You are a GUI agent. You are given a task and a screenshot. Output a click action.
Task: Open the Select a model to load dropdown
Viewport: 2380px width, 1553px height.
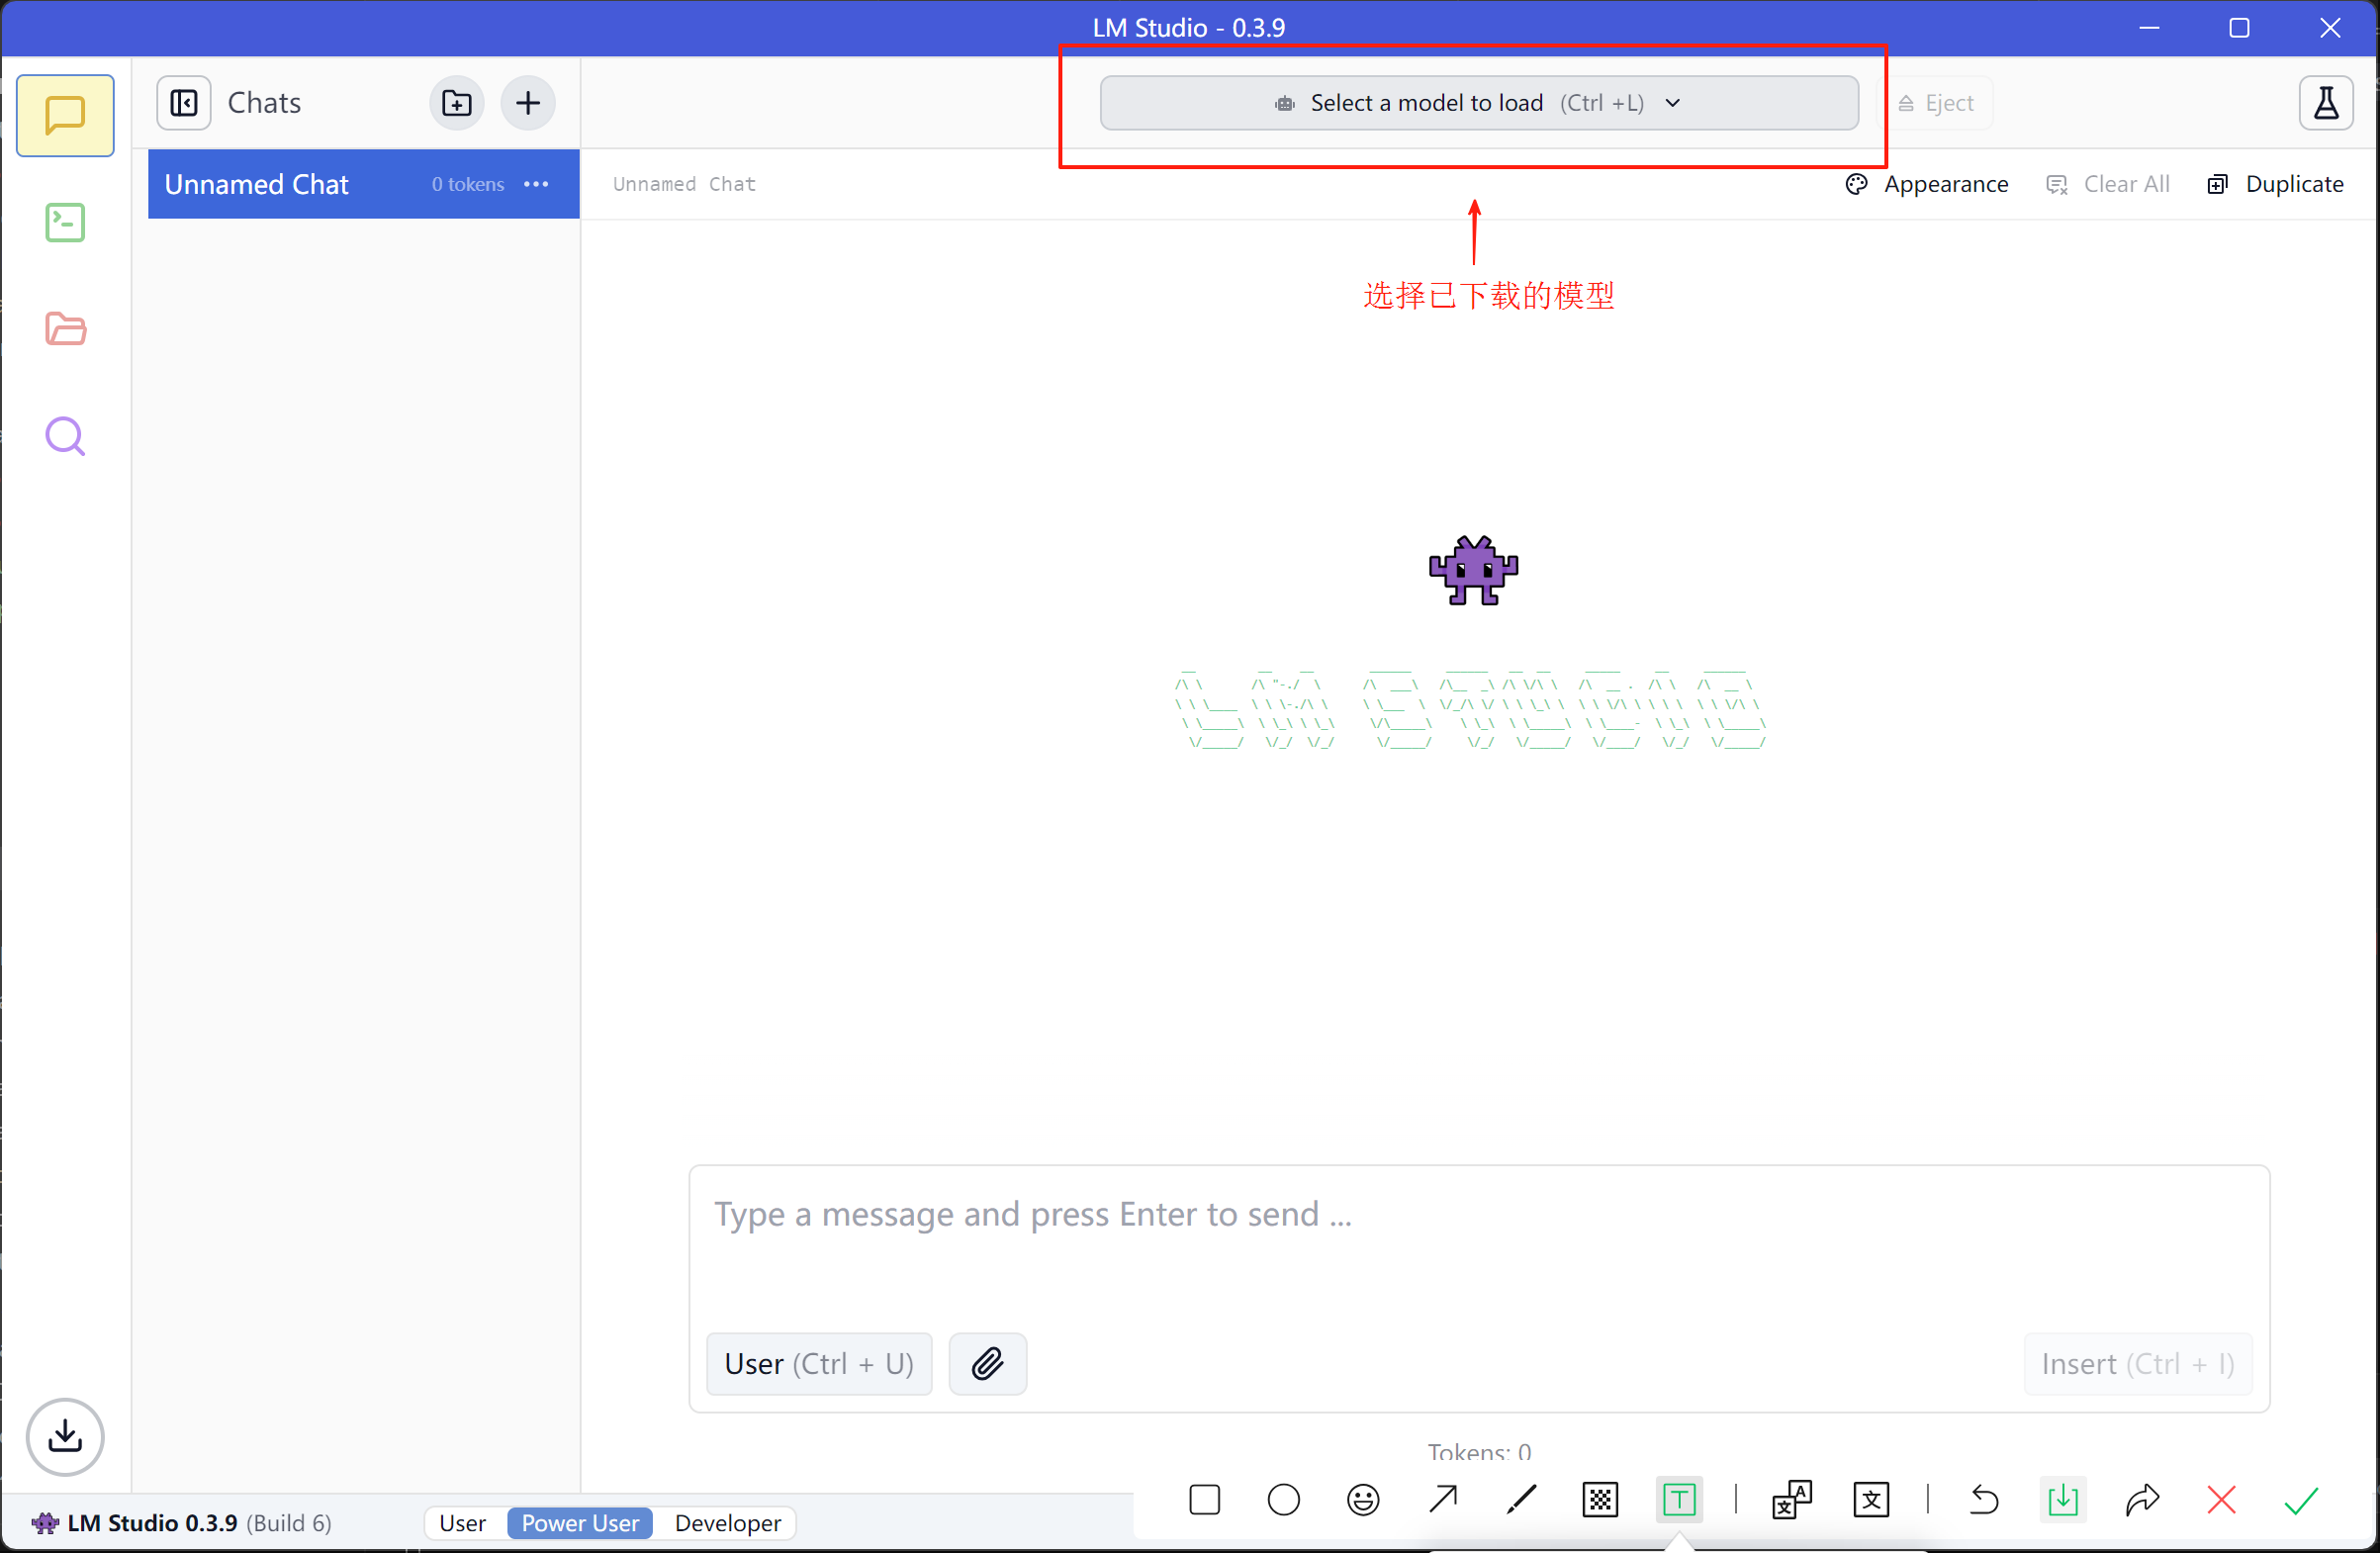[x=1478, y=102]
